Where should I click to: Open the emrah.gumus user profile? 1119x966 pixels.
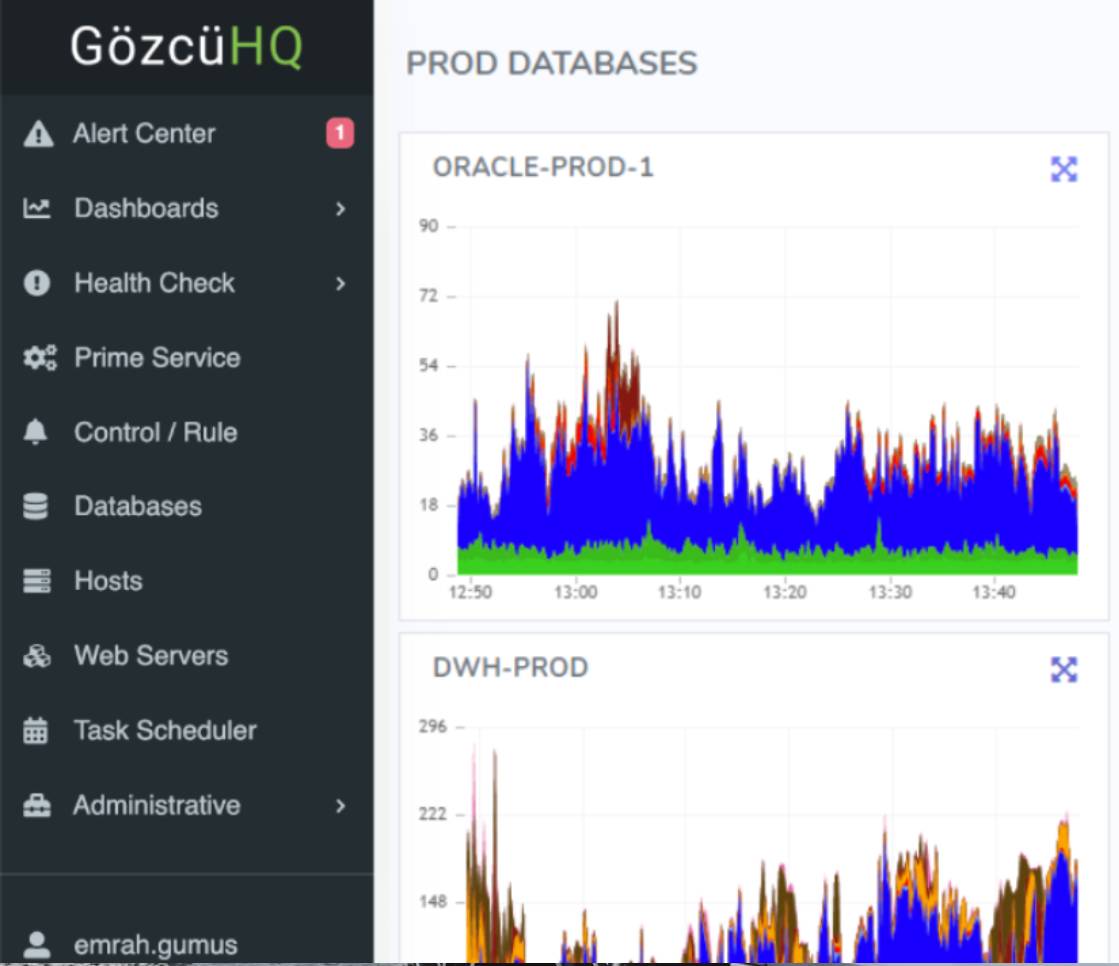click(x=156, y=945)
